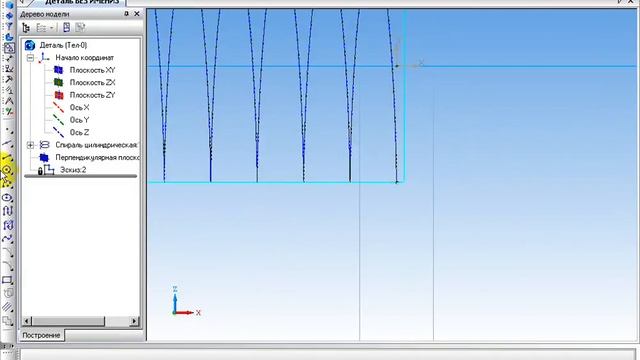Select the Rectangle tool

(x=7, y=280)
